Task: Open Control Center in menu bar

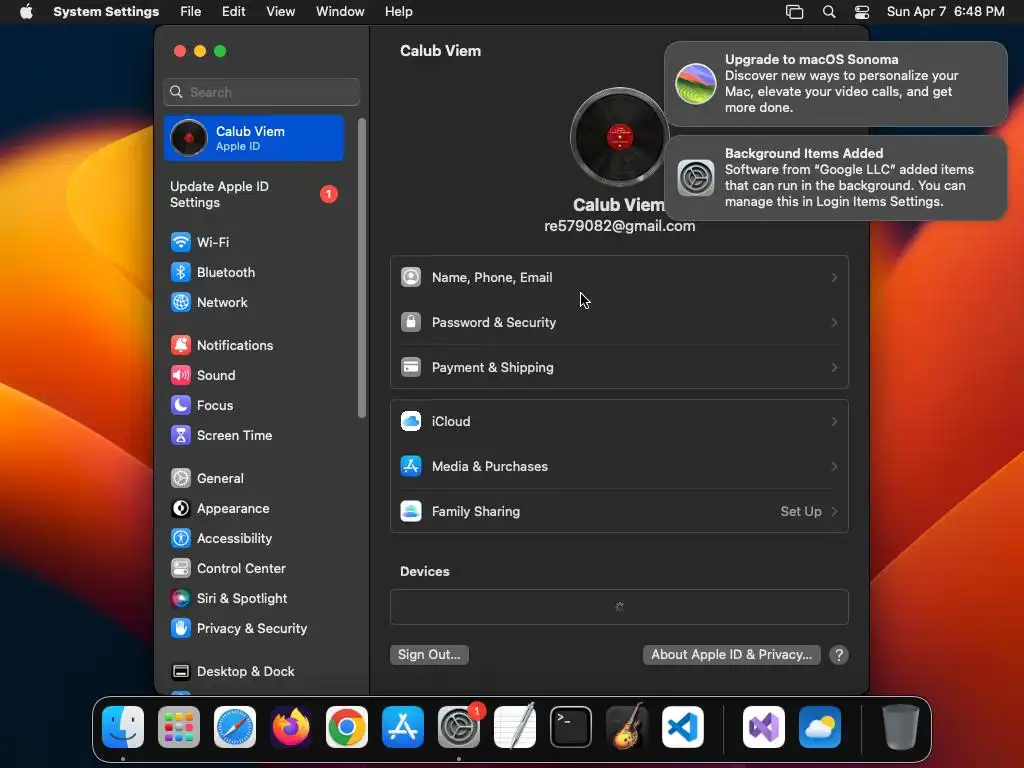Action: point(861,12)
